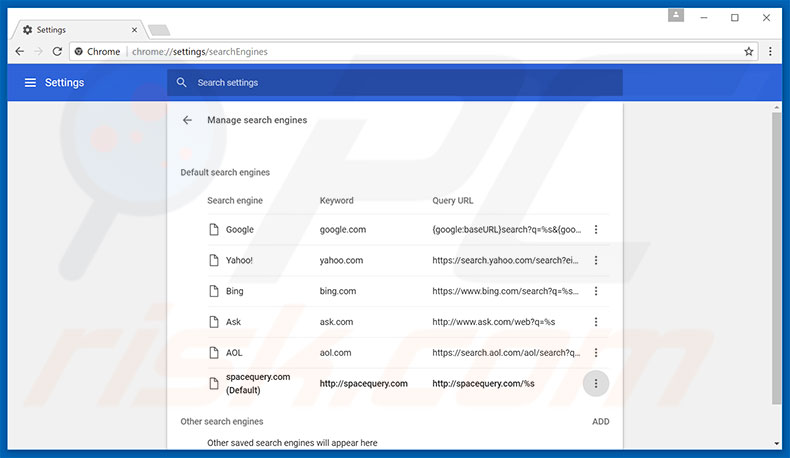Open more actions for Ask entry

click(596, 322)
